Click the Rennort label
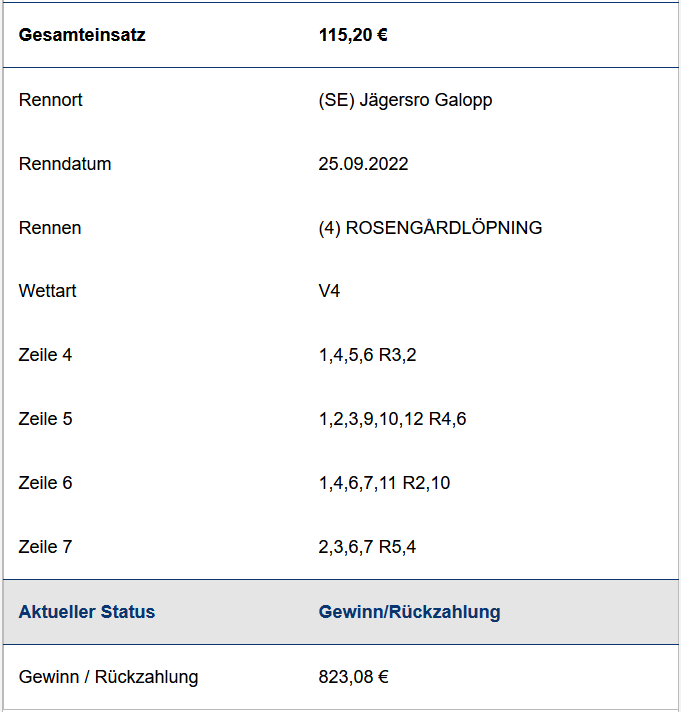 pyautogui.click(x=50, y=100)
